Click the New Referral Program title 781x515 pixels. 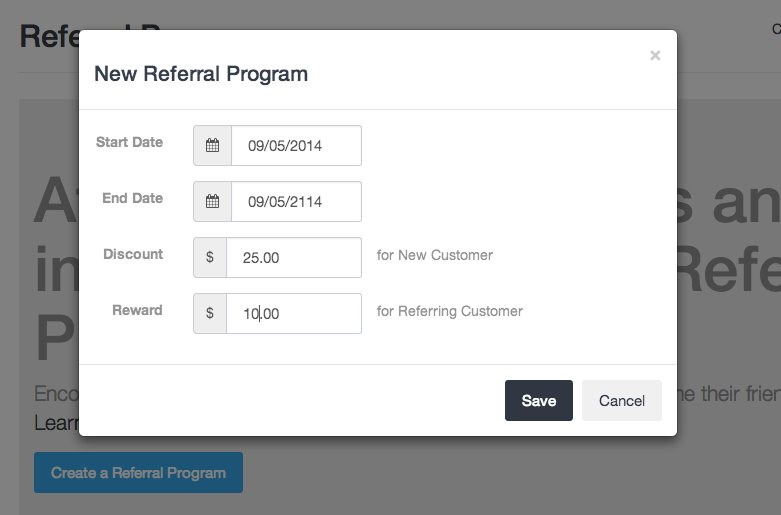201,74
